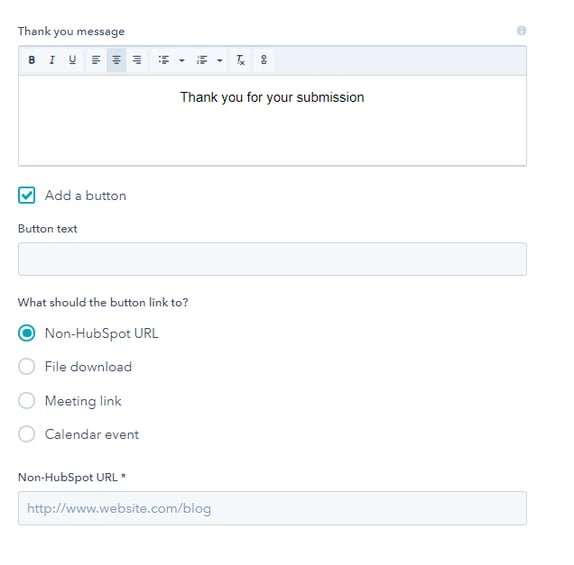The height and width of the screenshot is (565, 574).
Task: Toggle bold formatting in message toolbar
Action: coord(32,60)
